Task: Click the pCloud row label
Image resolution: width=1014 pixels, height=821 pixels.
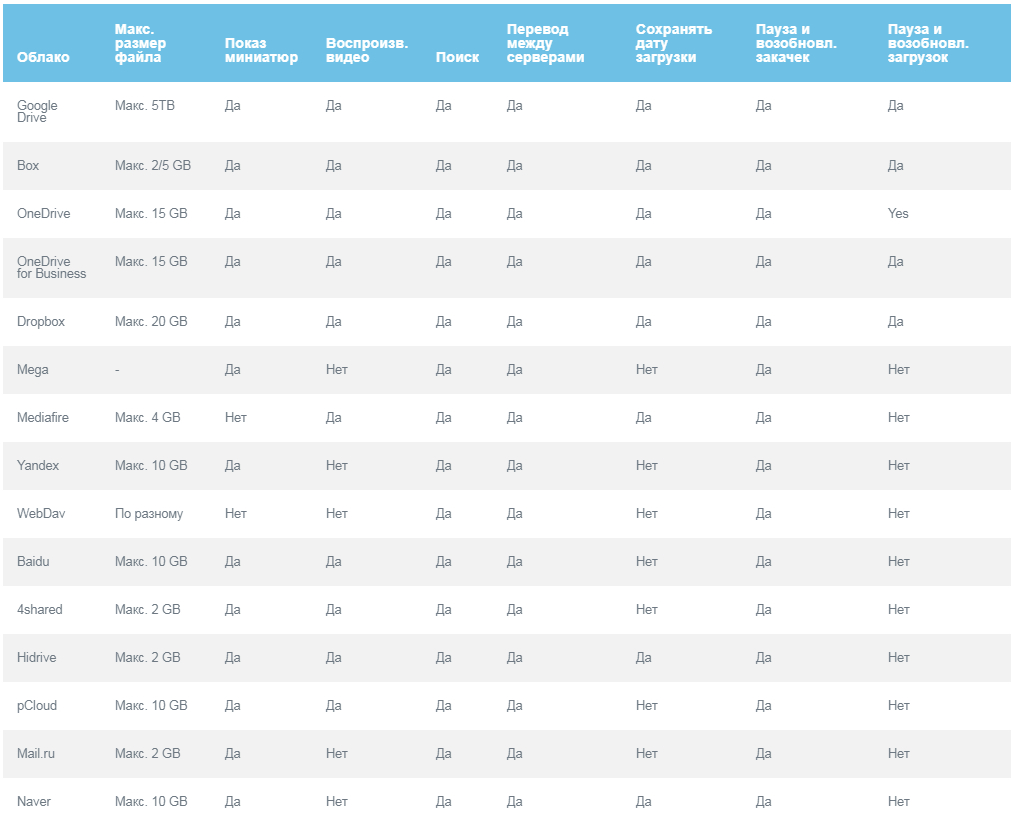Action: point(37,705)
